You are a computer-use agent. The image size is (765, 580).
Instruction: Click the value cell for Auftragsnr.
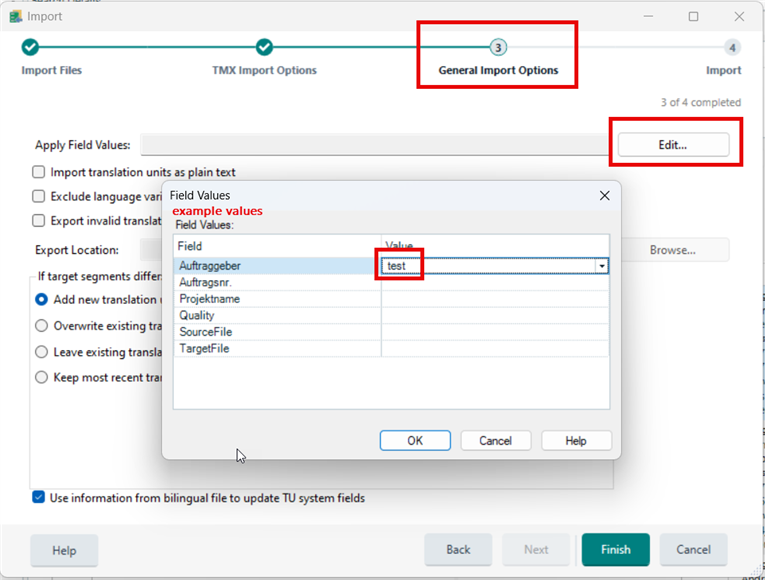click(495, 282)
